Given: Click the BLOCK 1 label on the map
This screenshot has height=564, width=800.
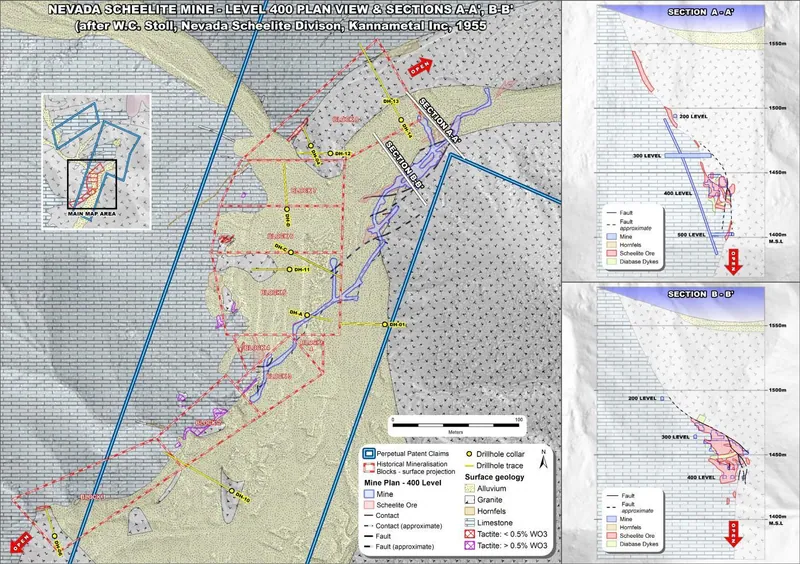Looking at the screenshot, I should pos(92,497).
